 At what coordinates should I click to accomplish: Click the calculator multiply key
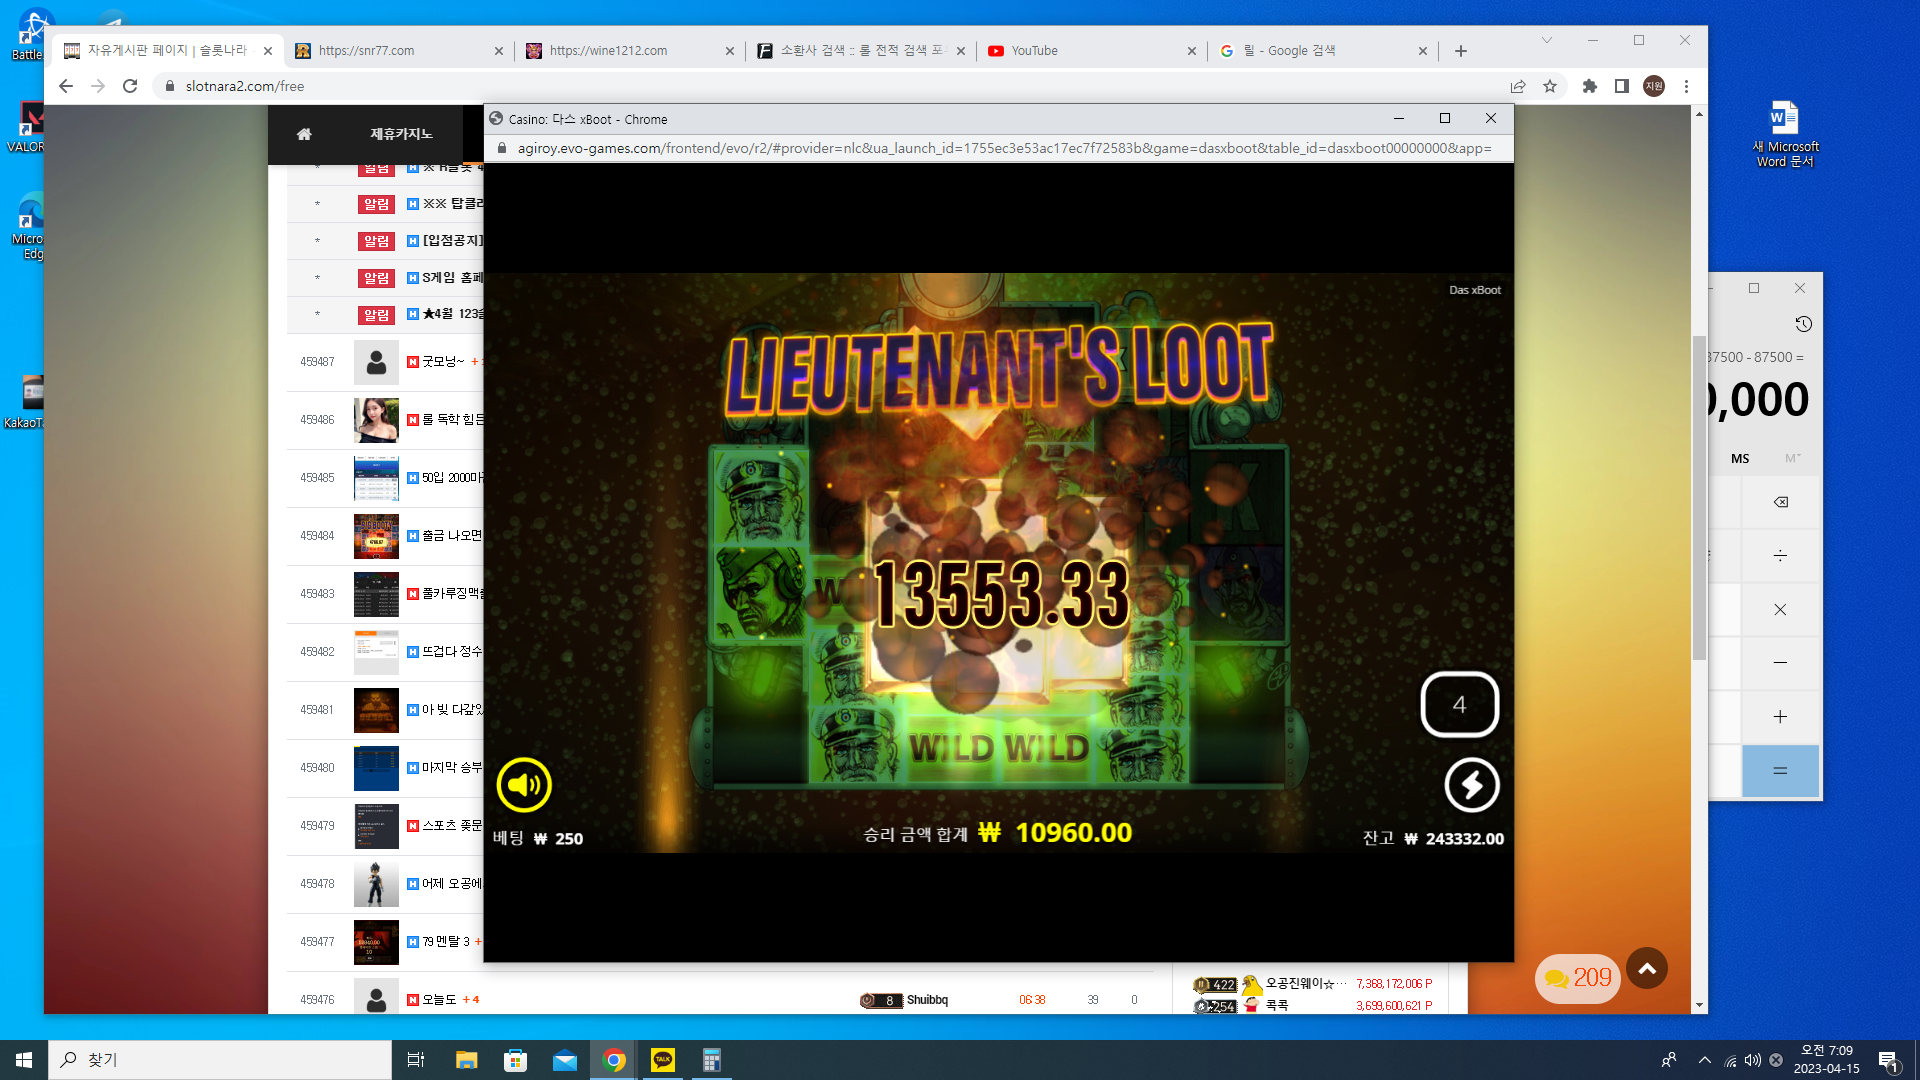point(1780,610)
